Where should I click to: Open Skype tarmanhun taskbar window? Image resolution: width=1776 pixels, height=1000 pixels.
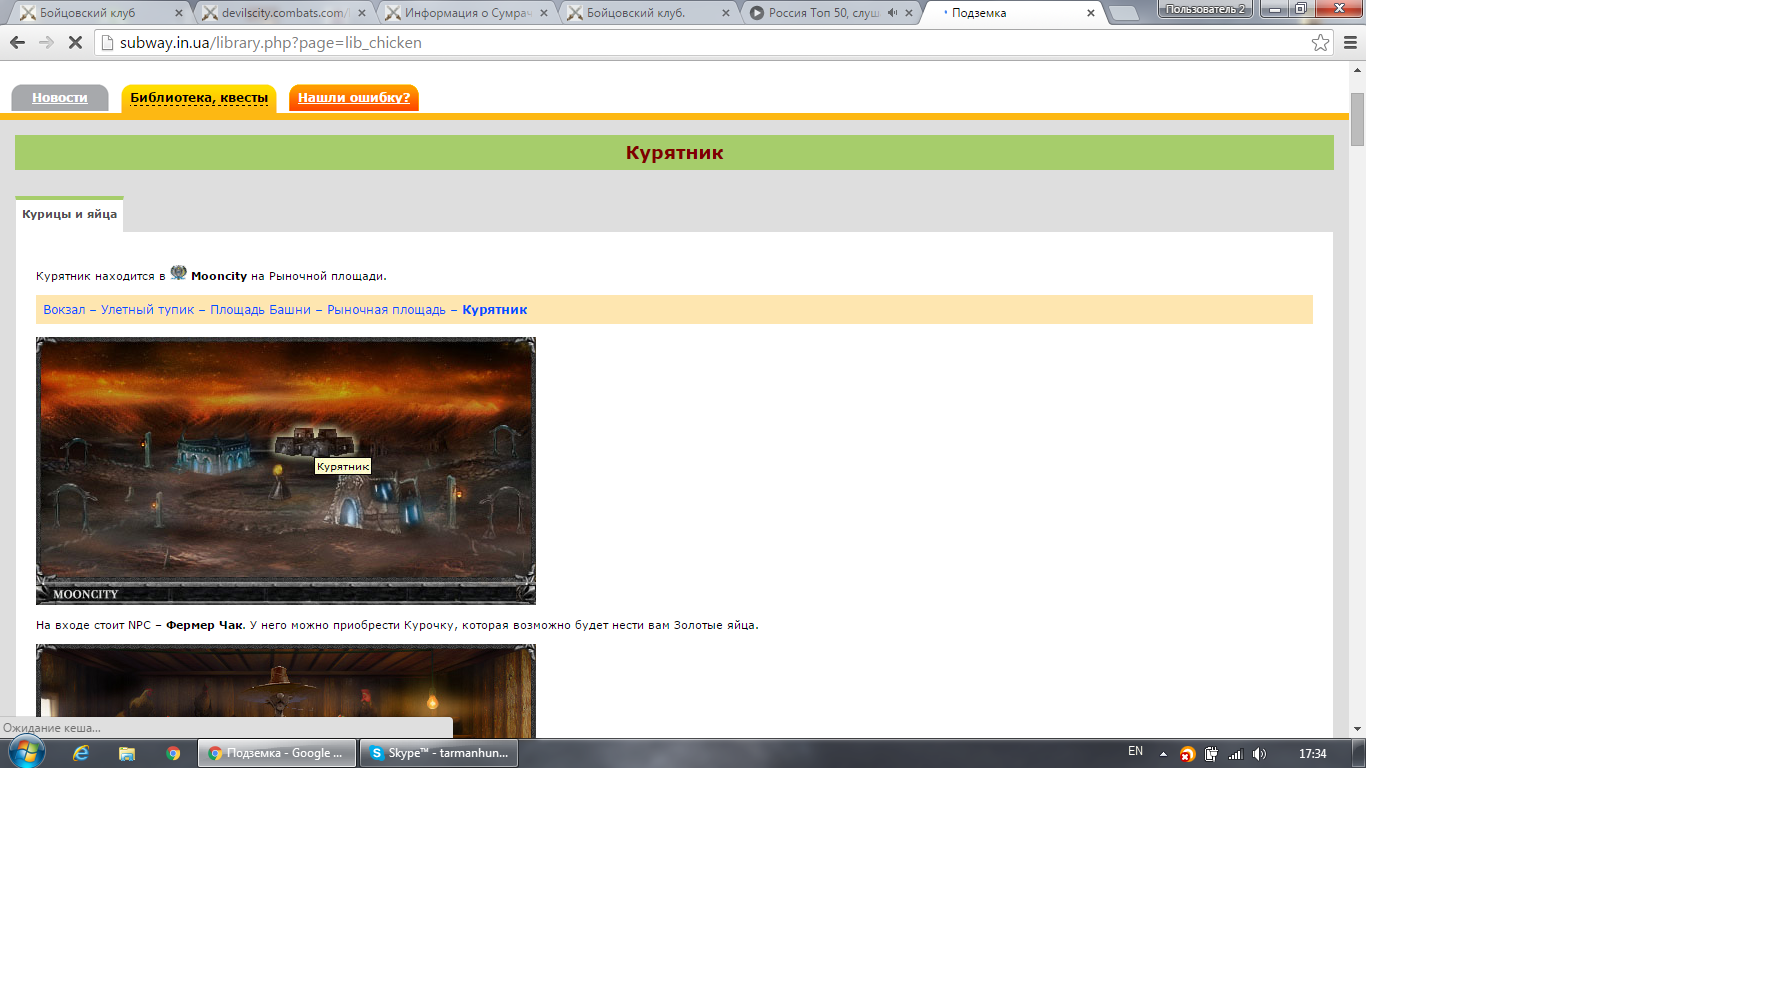point(439,753)
